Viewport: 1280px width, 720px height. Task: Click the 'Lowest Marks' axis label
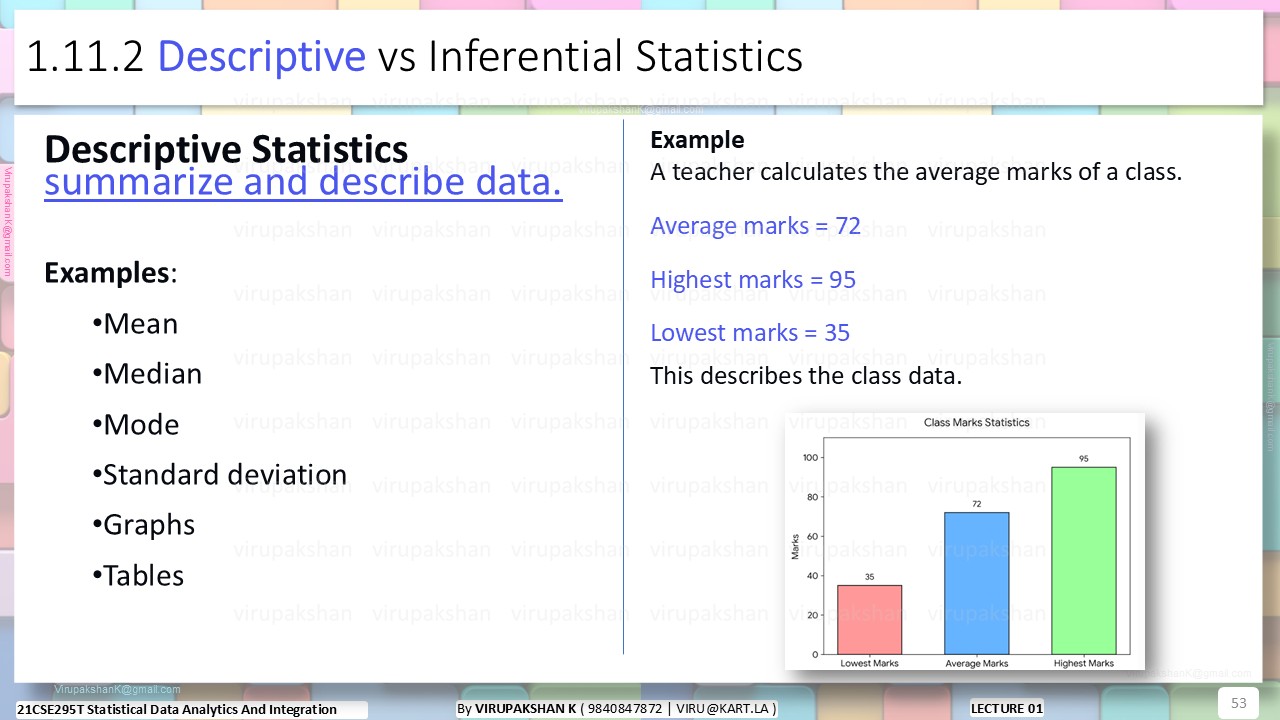[869, 664]
